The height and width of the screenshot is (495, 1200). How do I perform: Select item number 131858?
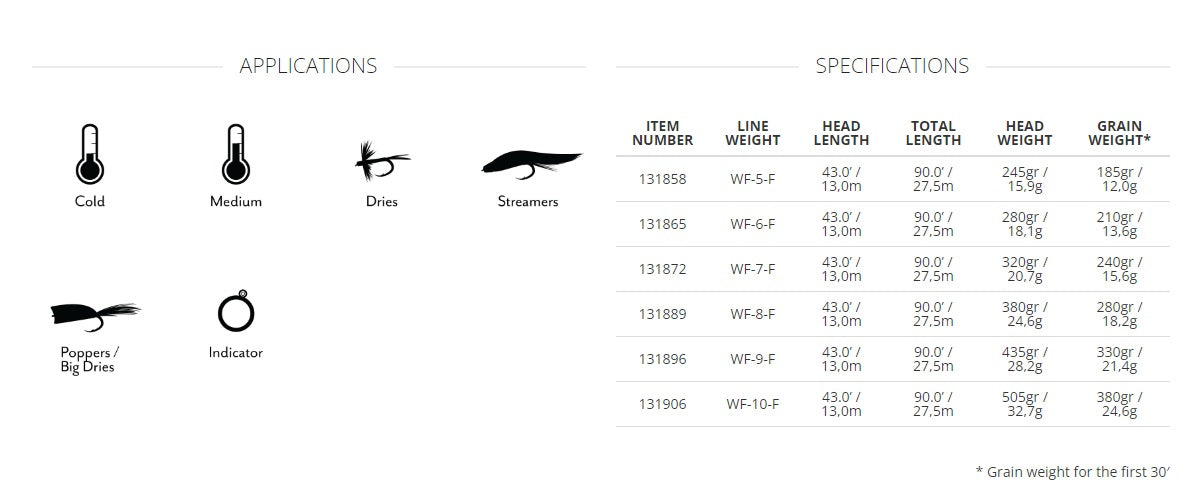662,179
